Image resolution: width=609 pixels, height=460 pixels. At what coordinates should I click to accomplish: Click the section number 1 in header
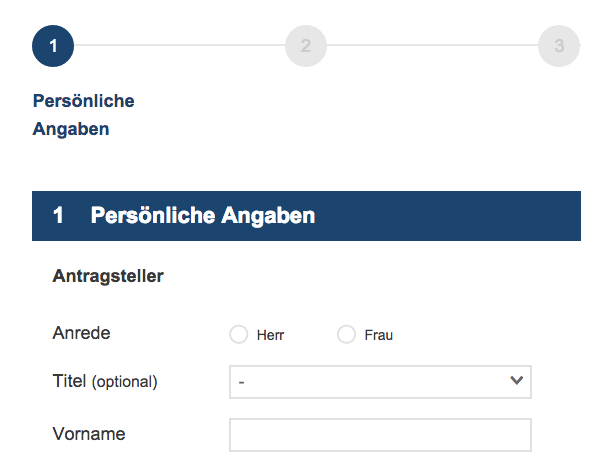coord(58,215)
